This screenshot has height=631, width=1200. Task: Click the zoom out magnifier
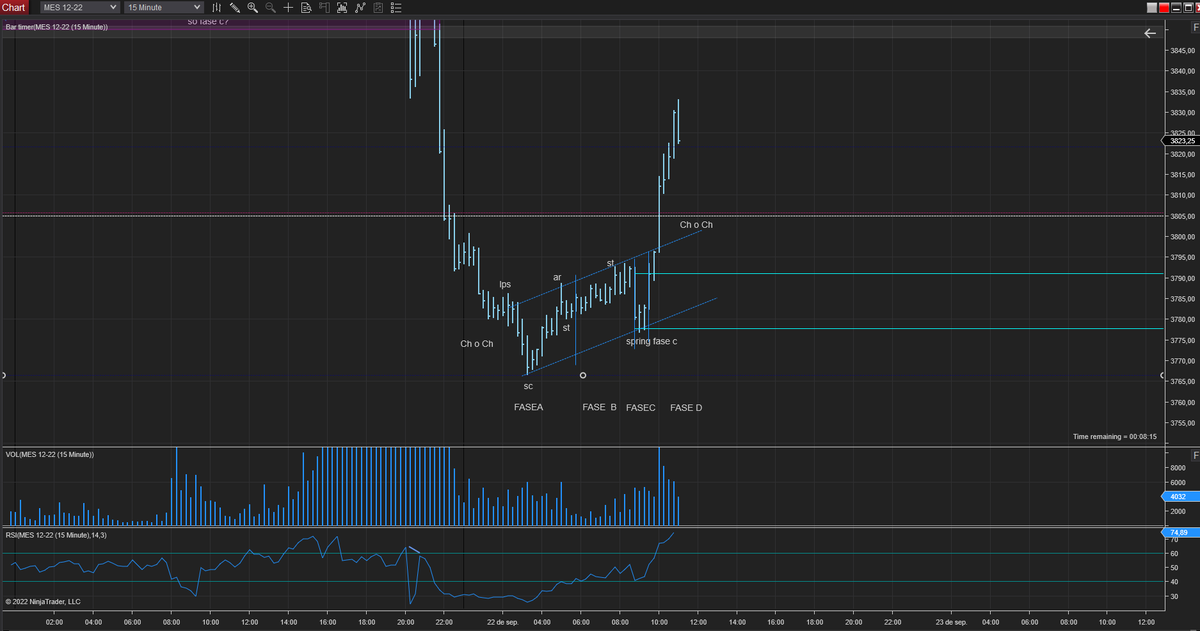270,7
